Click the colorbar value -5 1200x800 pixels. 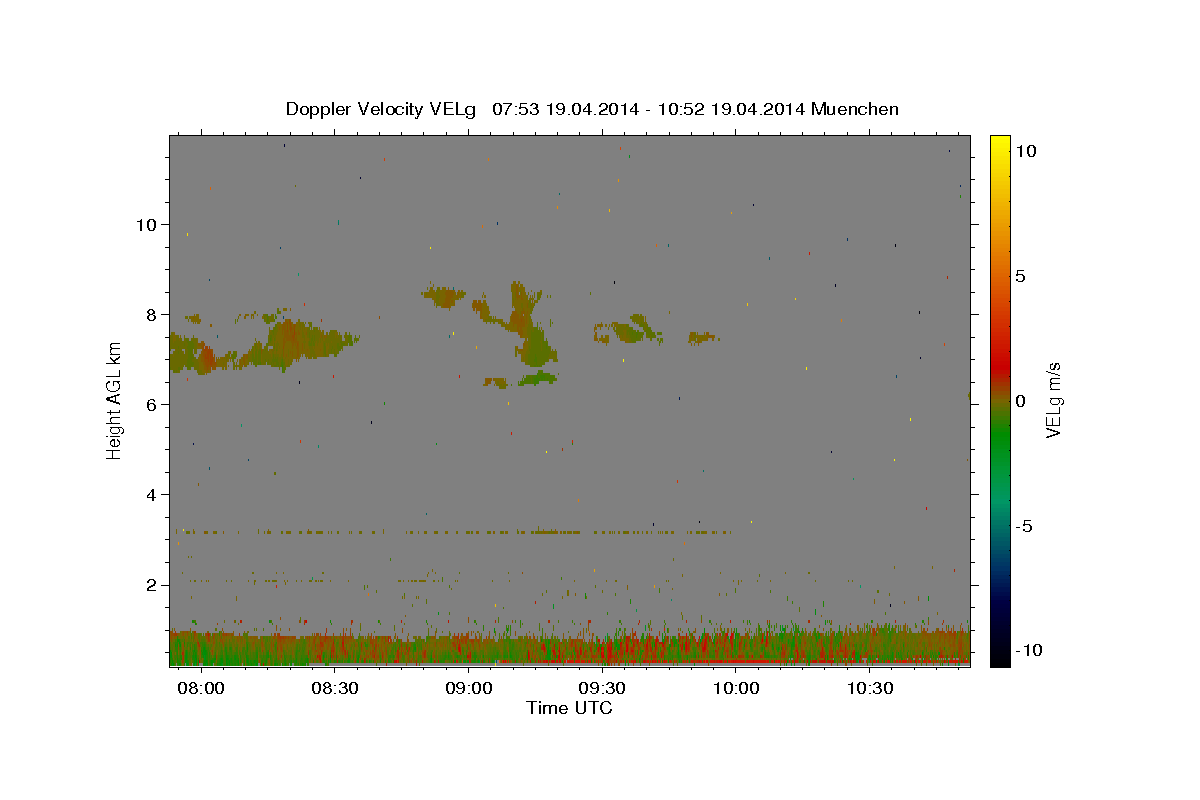(x=1022, y=526)
